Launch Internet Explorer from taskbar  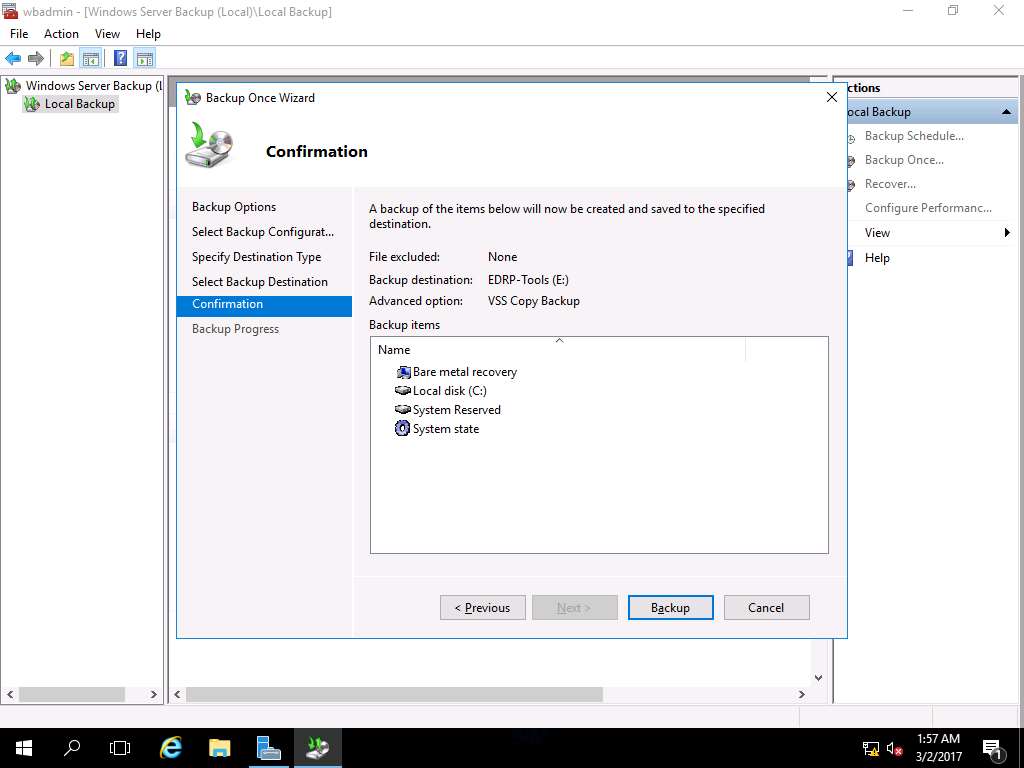coord(170,748)
